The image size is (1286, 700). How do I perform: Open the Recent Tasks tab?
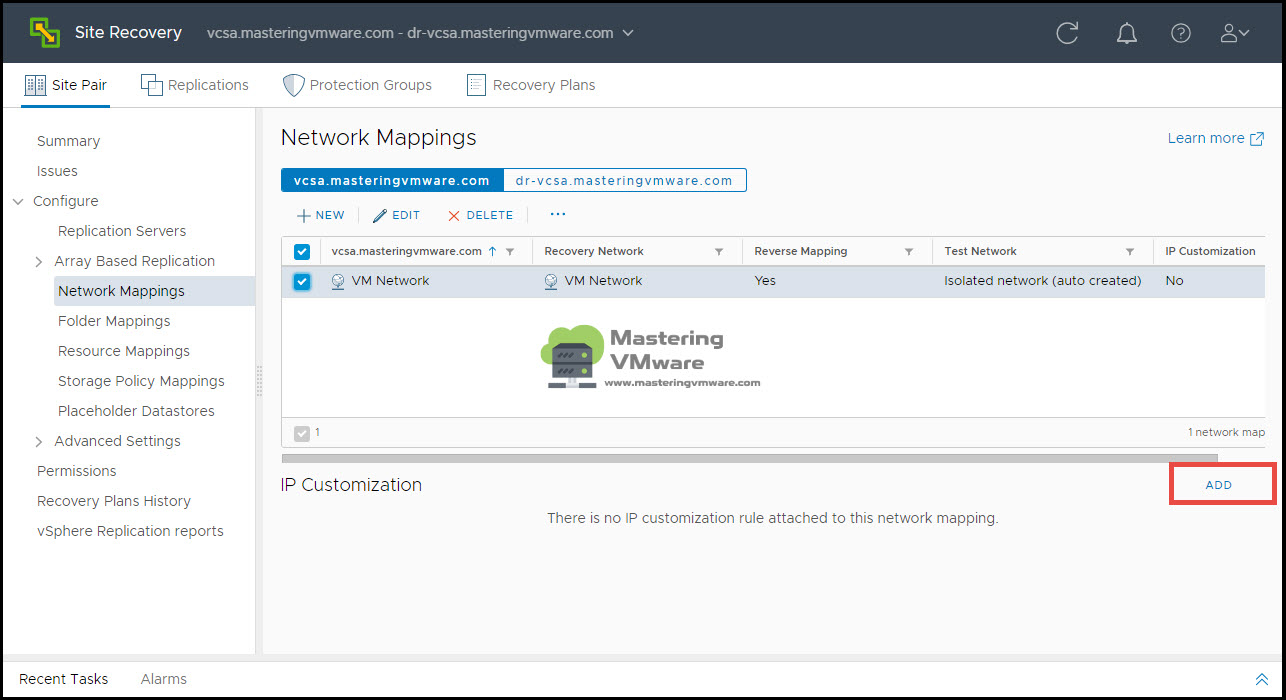(x=64, y=679)
